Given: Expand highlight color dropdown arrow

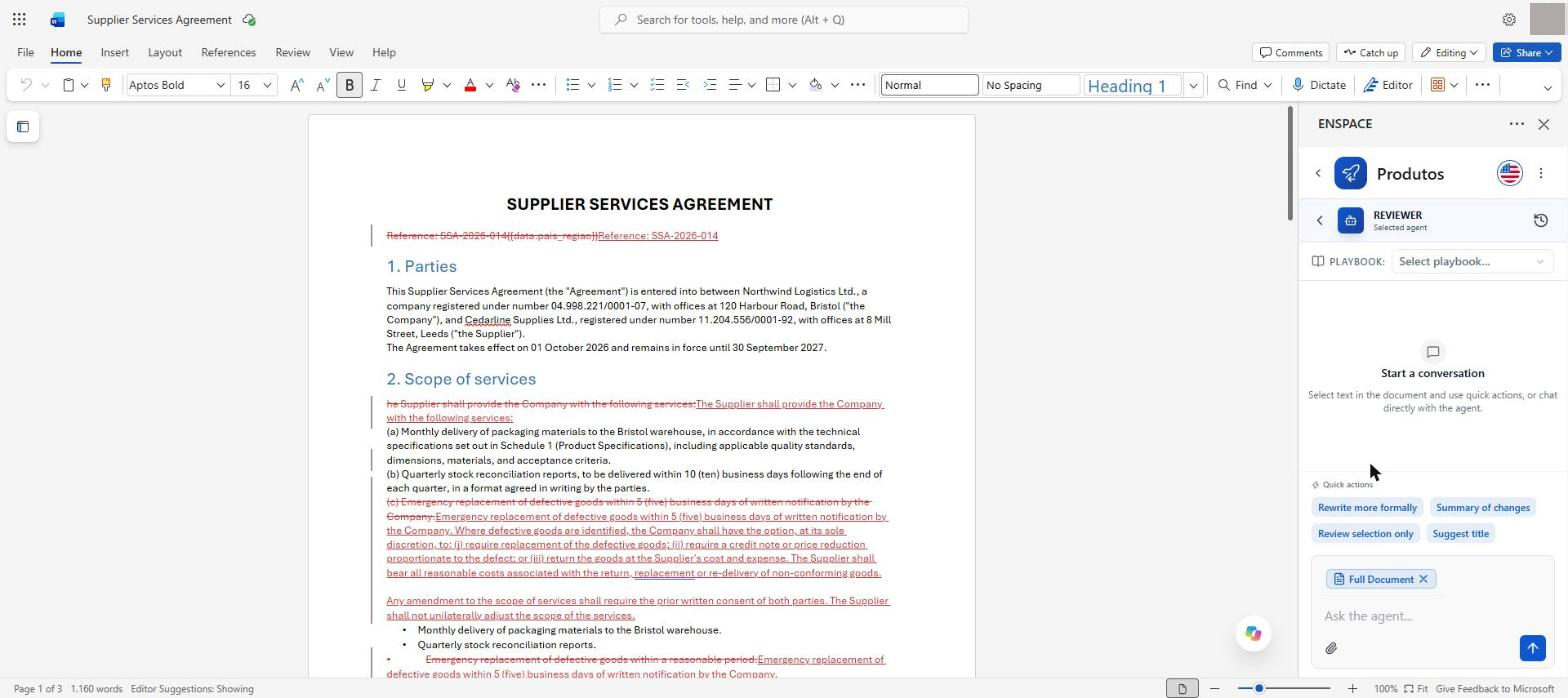Looking at the screenshot, I should click(x=446, y=85).
